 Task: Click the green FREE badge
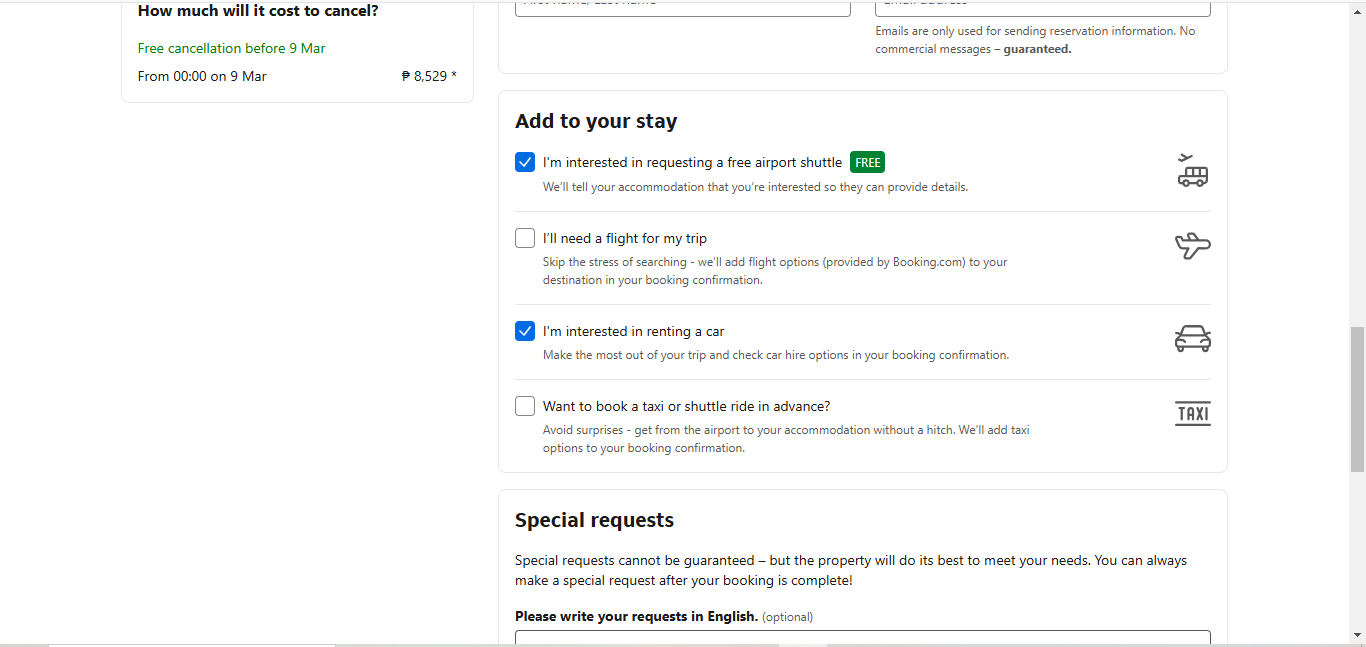point(867,162)
